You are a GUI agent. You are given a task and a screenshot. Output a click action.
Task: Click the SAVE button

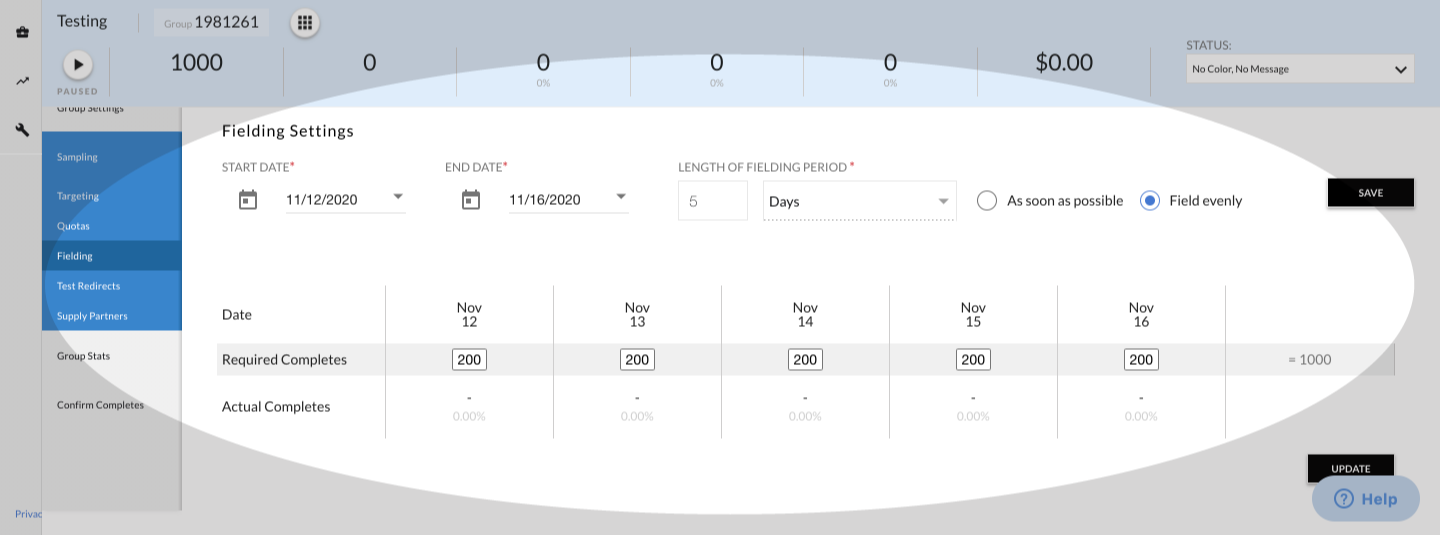[1370, 193]
